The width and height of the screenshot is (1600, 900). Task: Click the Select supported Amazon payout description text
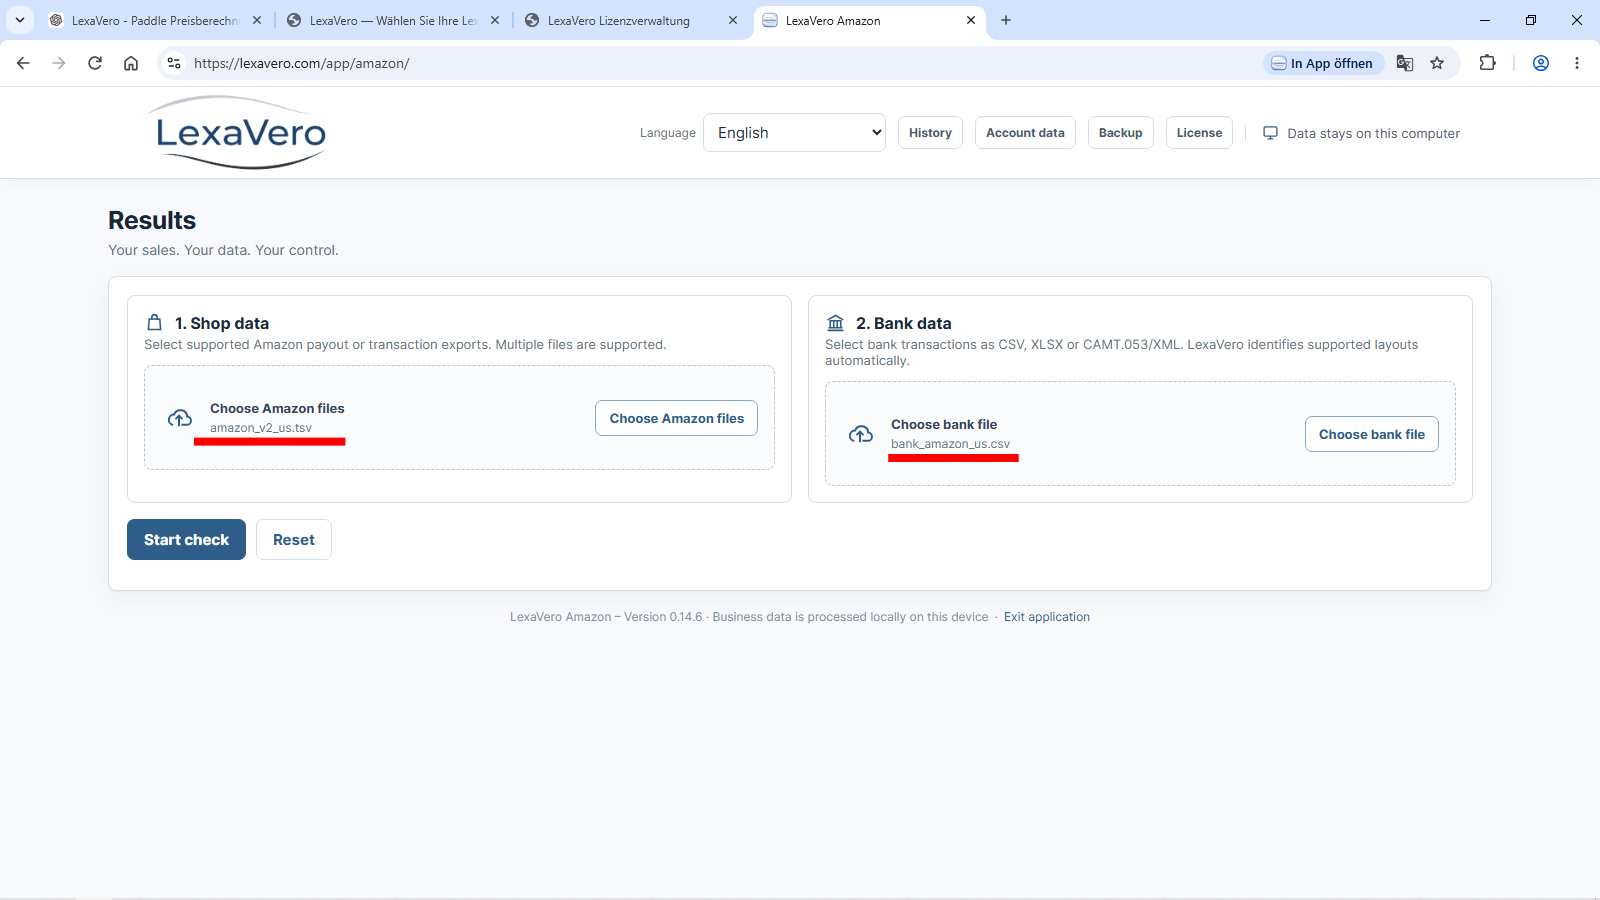tap(405, 345)
